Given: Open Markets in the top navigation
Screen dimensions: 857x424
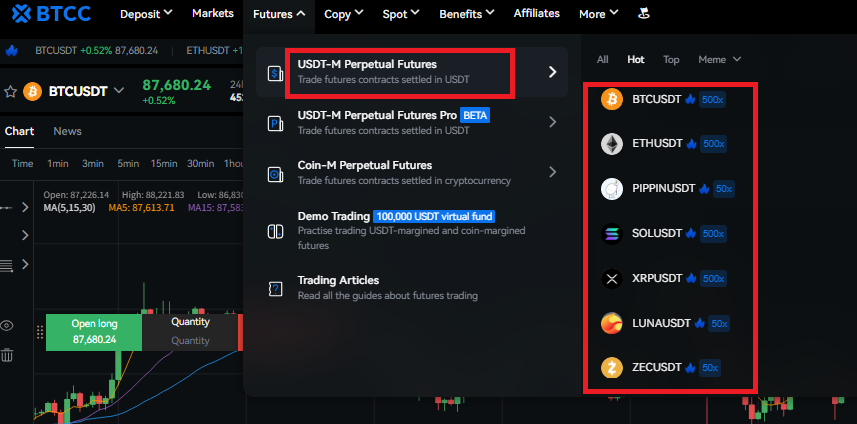Looking at the screenshot, I should click(211, 14).
